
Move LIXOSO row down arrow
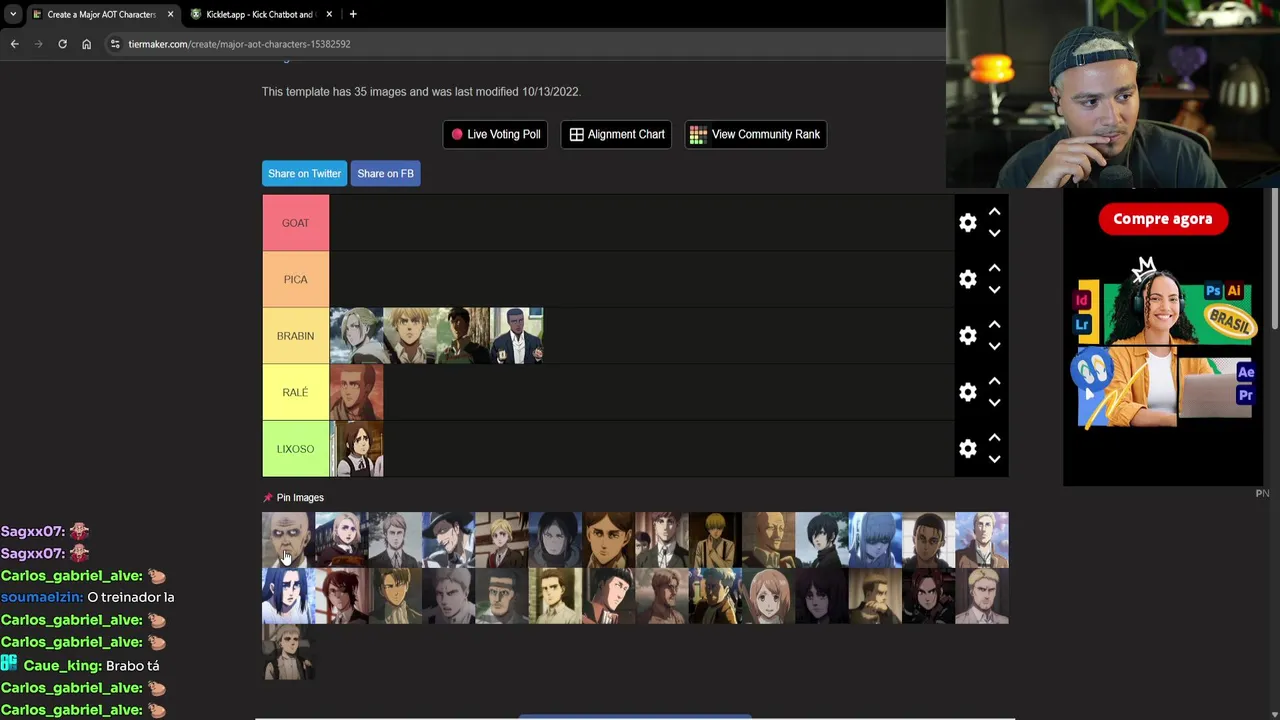(x=994, y=459)
